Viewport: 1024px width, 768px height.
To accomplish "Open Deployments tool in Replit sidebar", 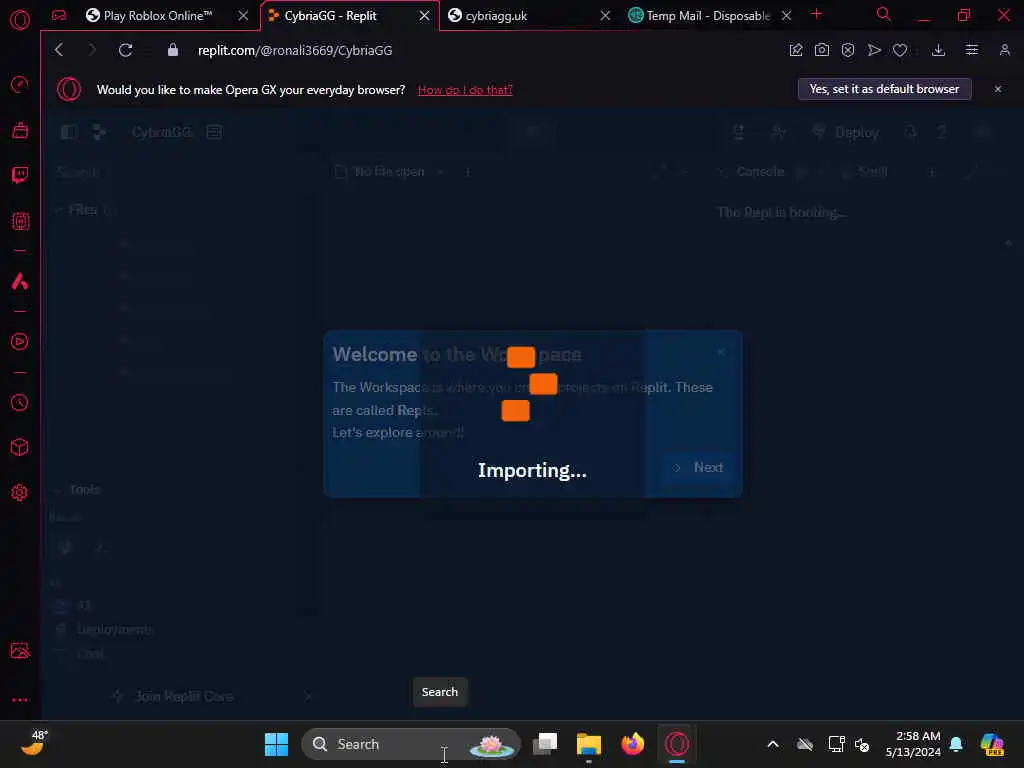I will [x=104, y=630].
